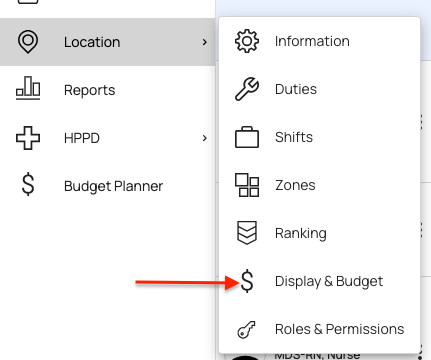Select Zones from the Location submenu
The image size is (431, 360).
[x=319, y=185]
